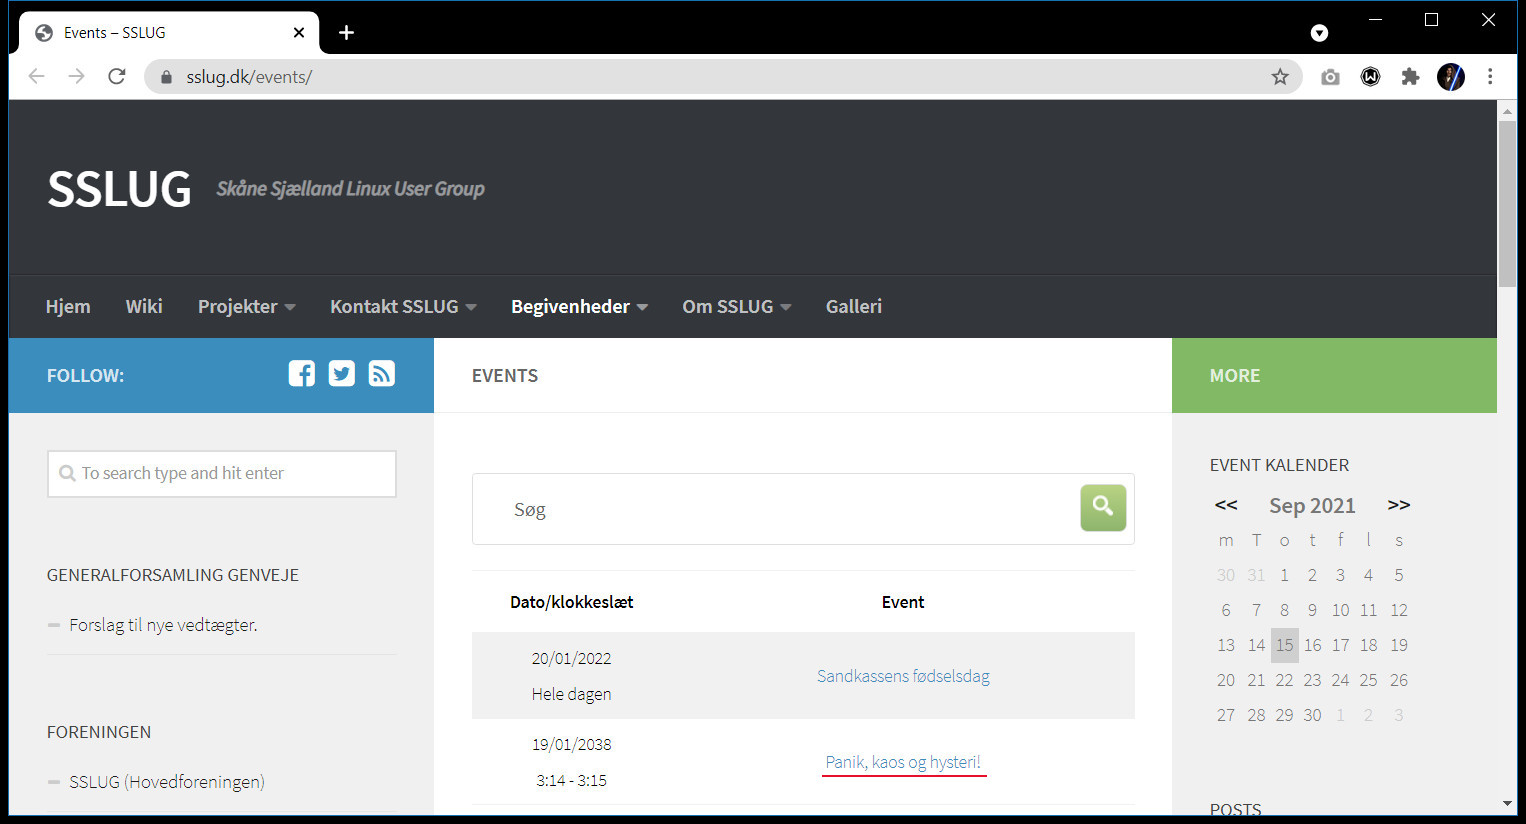Open browser Extensions puzzle icon

click(x=1410, y=77)
